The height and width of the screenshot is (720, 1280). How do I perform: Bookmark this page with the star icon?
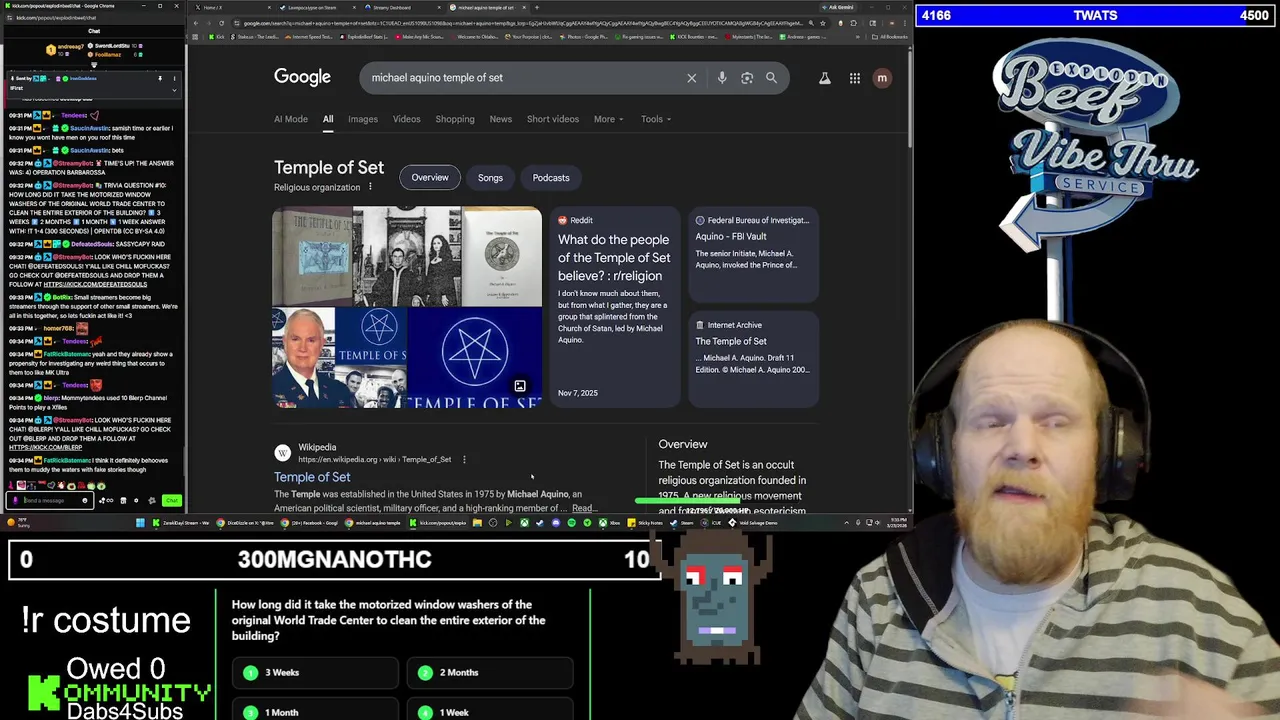coord(822,23)
